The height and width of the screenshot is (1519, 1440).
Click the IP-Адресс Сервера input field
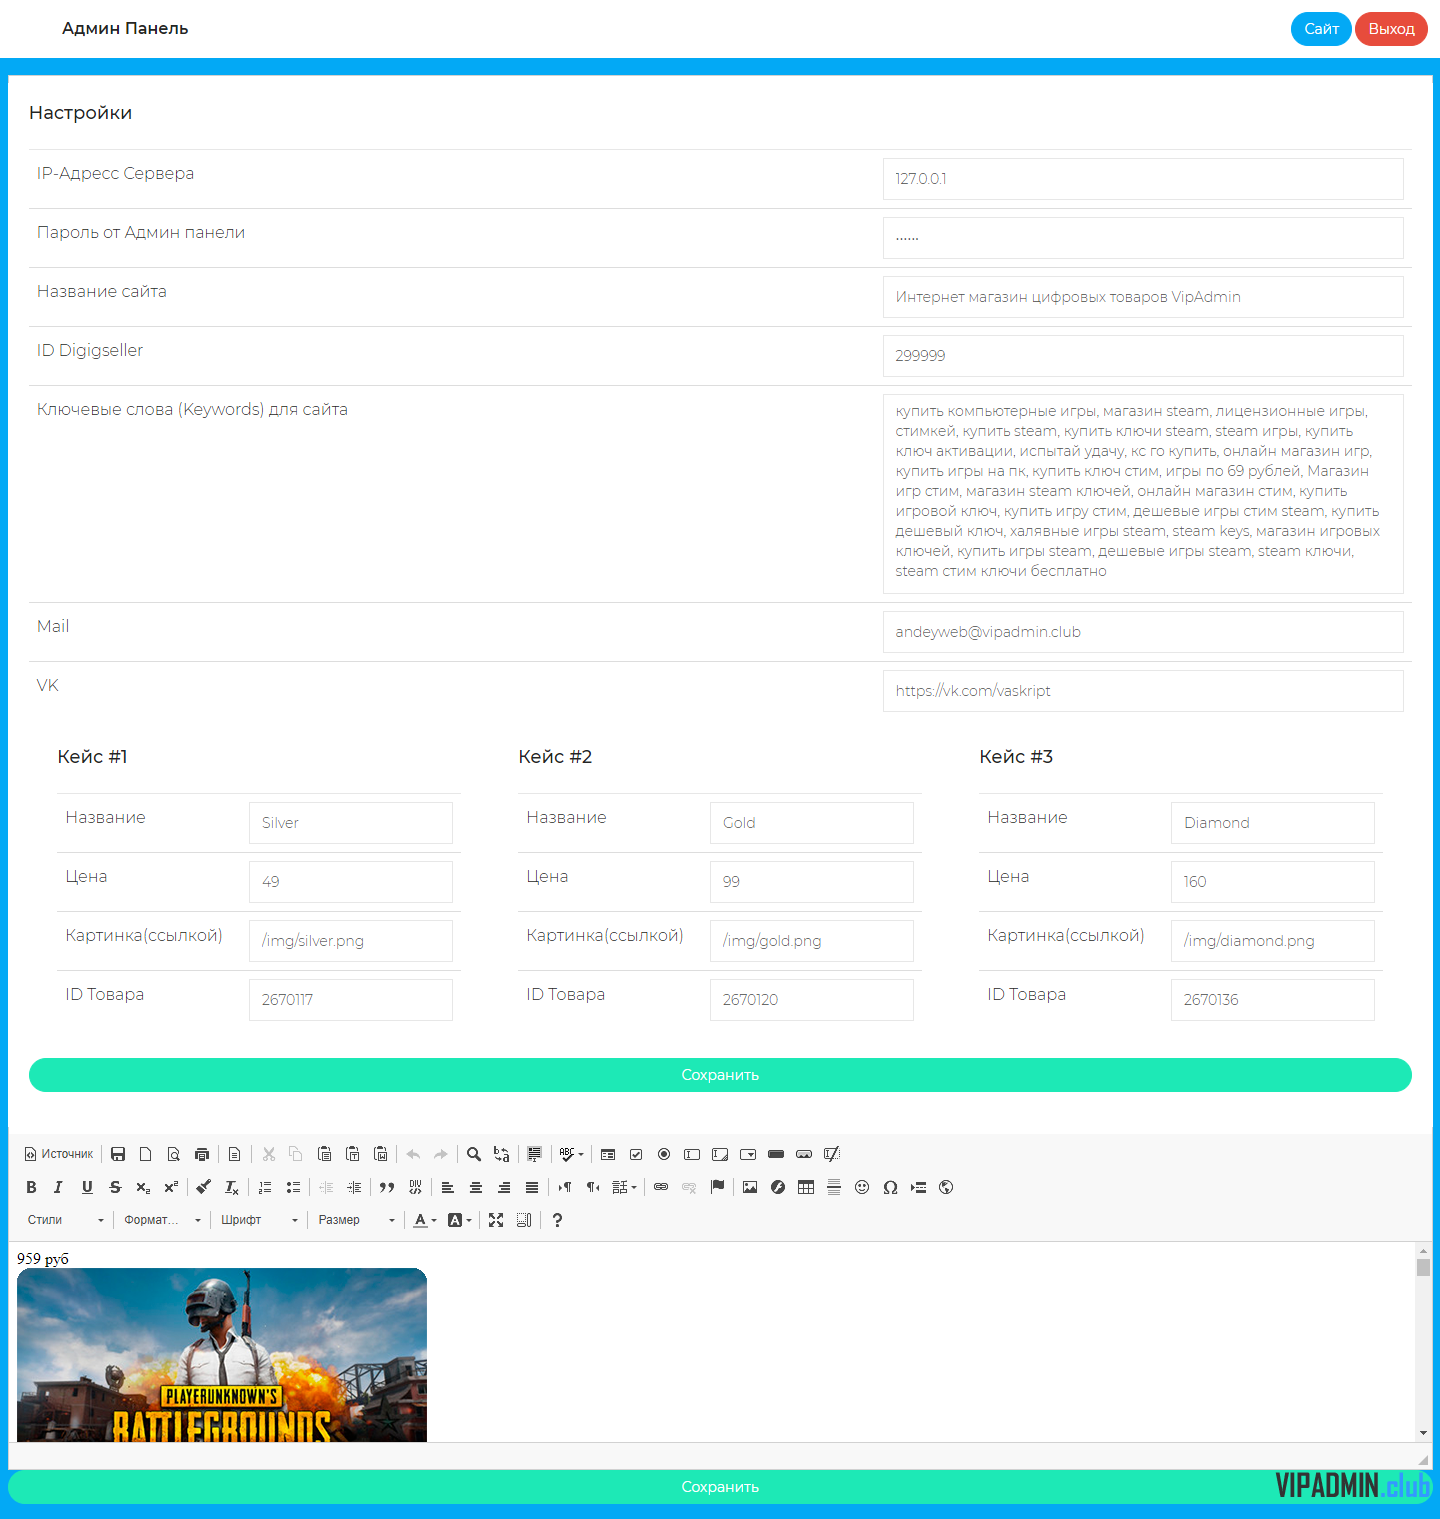coord(1143,179)
